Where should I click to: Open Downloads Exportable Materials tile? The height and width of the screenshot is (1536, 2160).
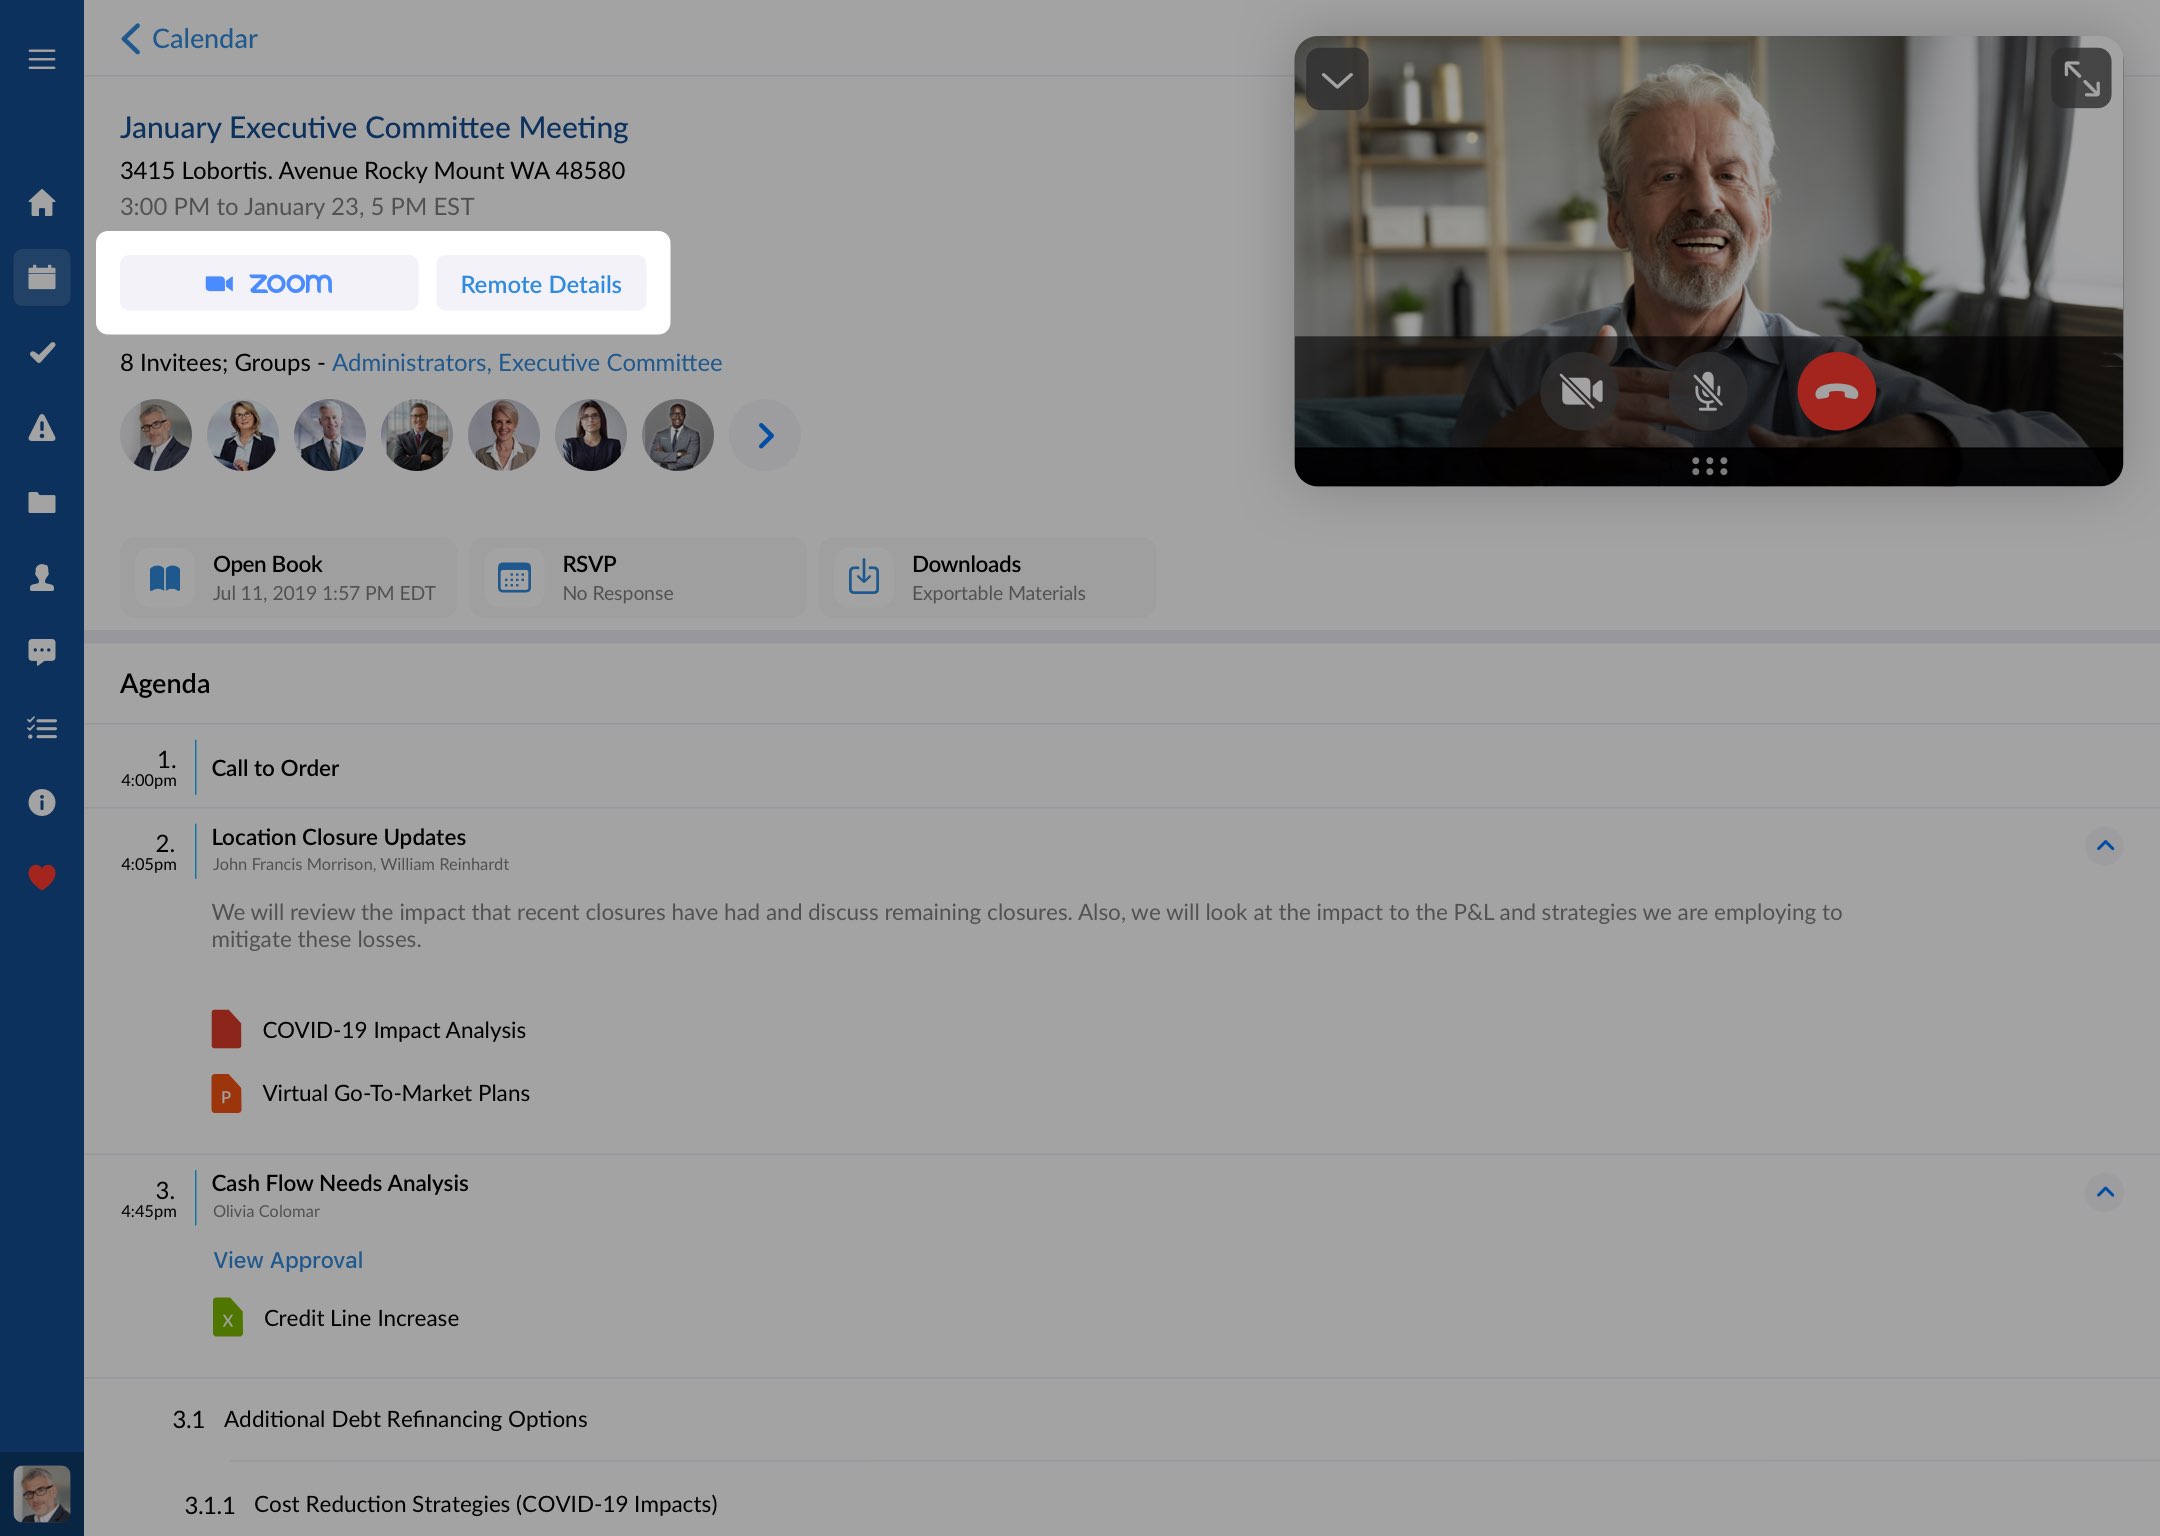pos(986,578)
